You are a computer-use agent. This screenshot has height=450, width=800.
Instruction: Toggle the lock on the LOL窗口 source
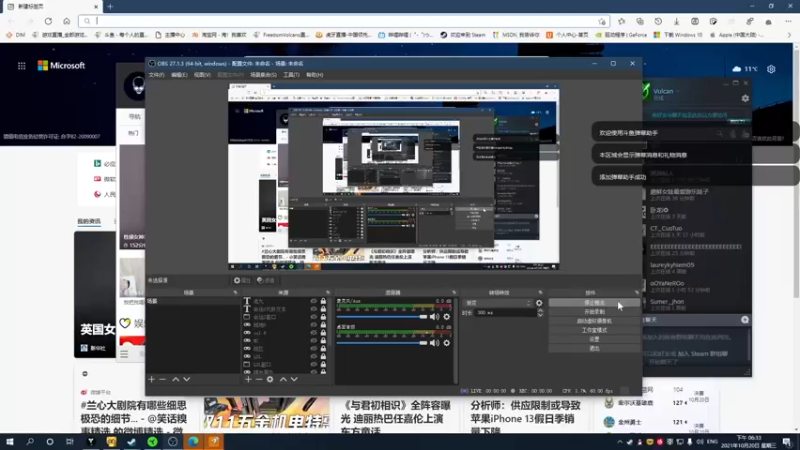(323, 364)
